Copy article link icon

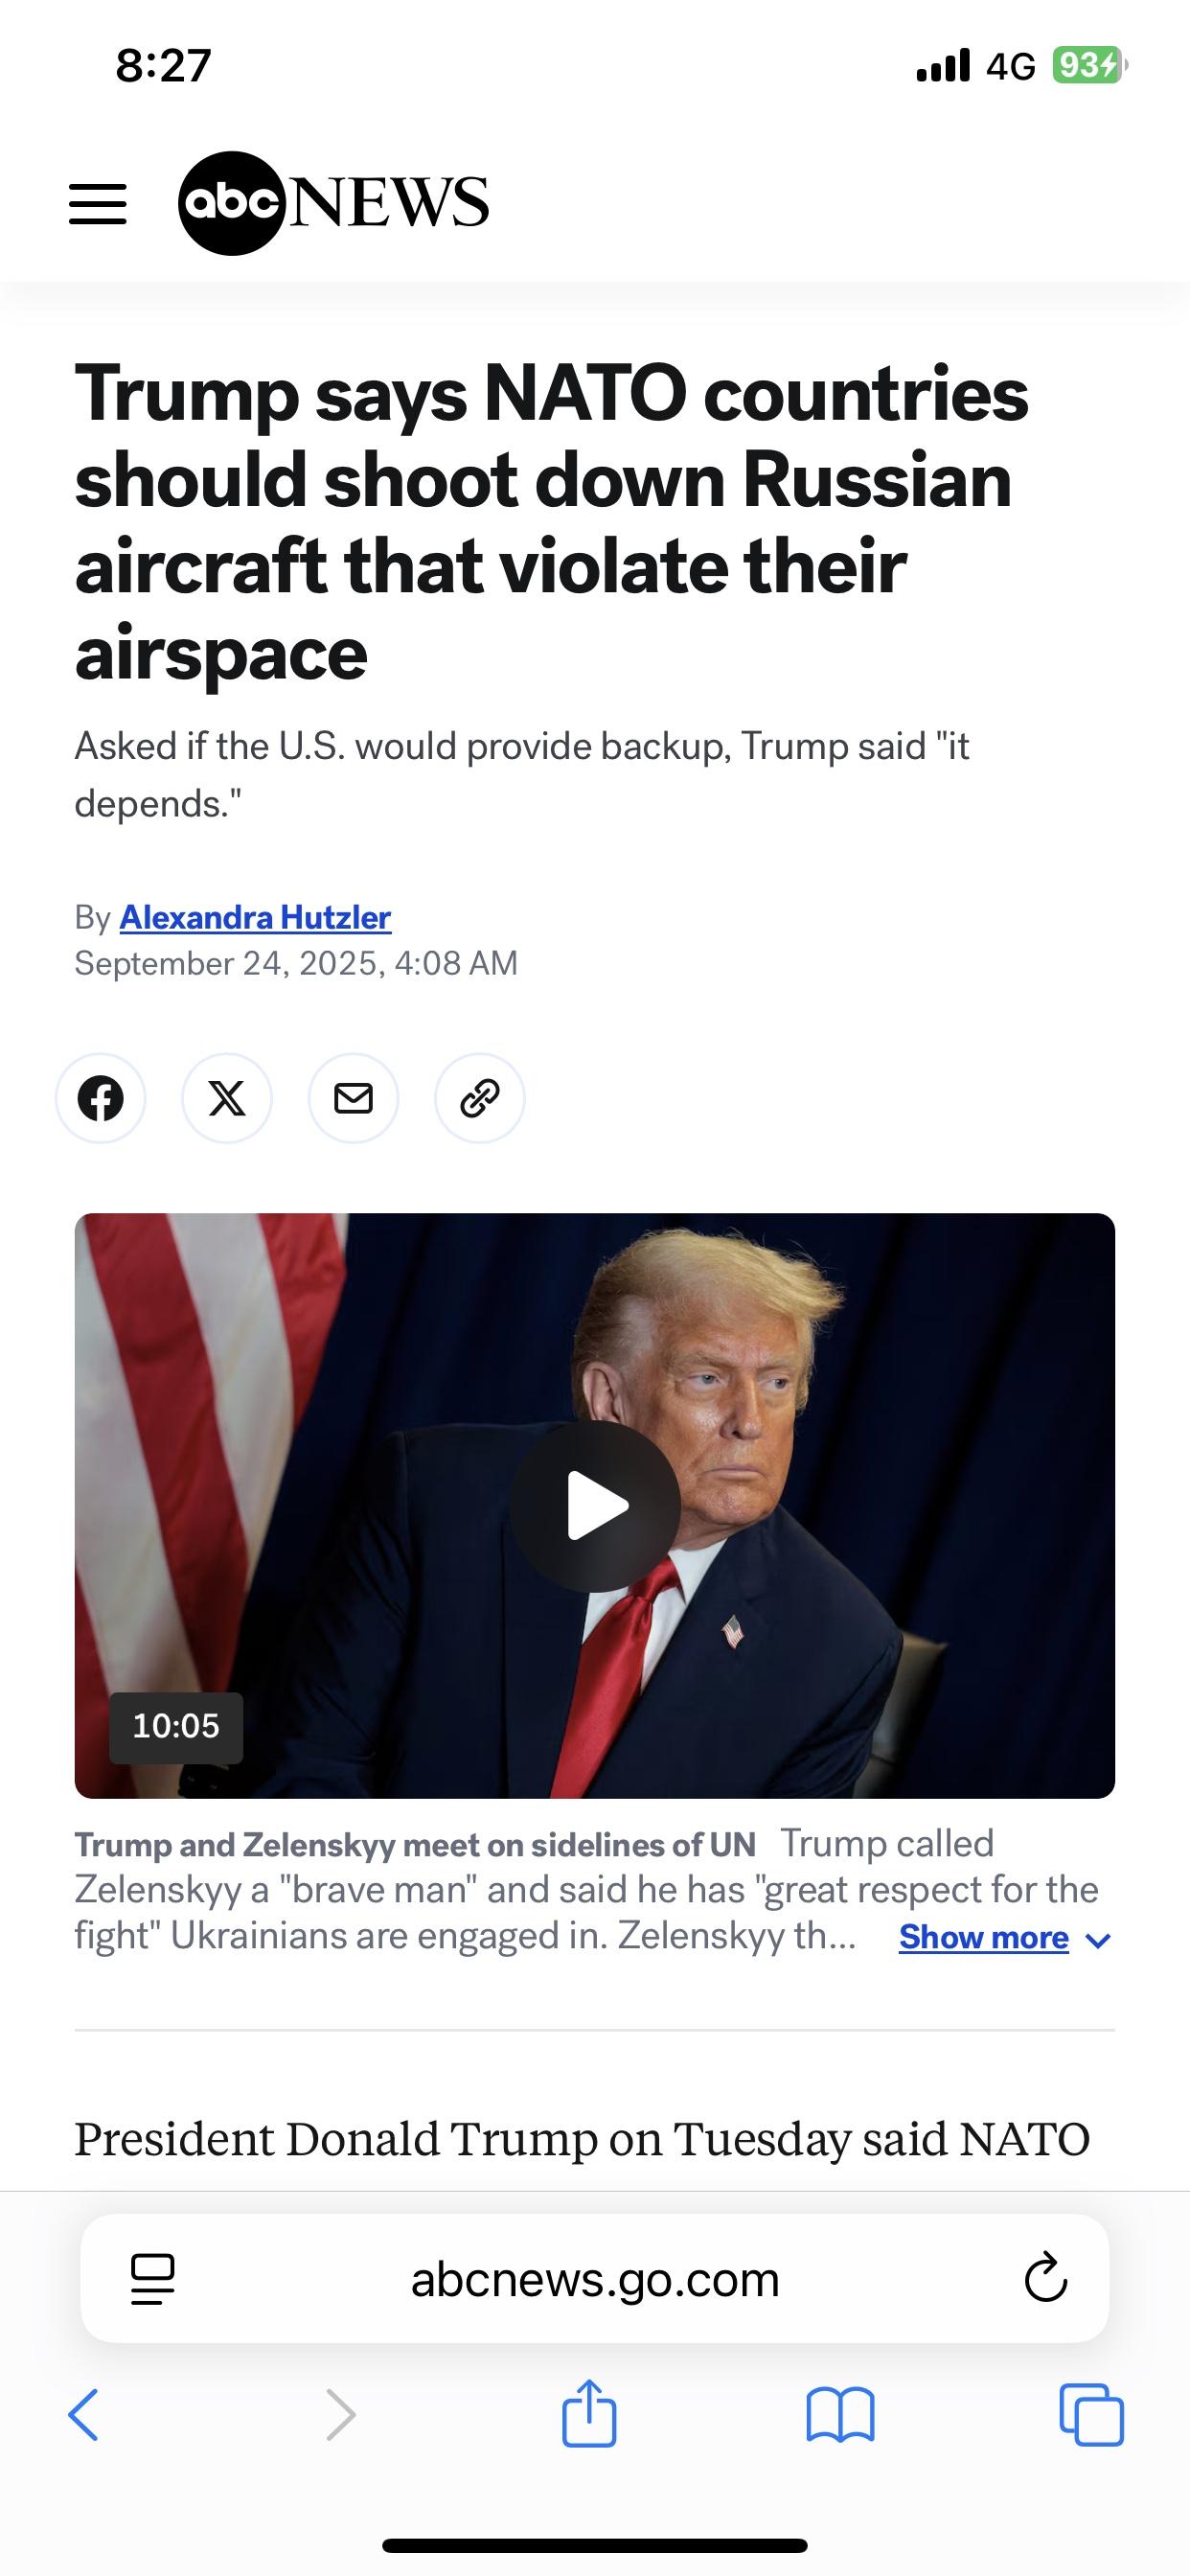[x=480, y=1098]
